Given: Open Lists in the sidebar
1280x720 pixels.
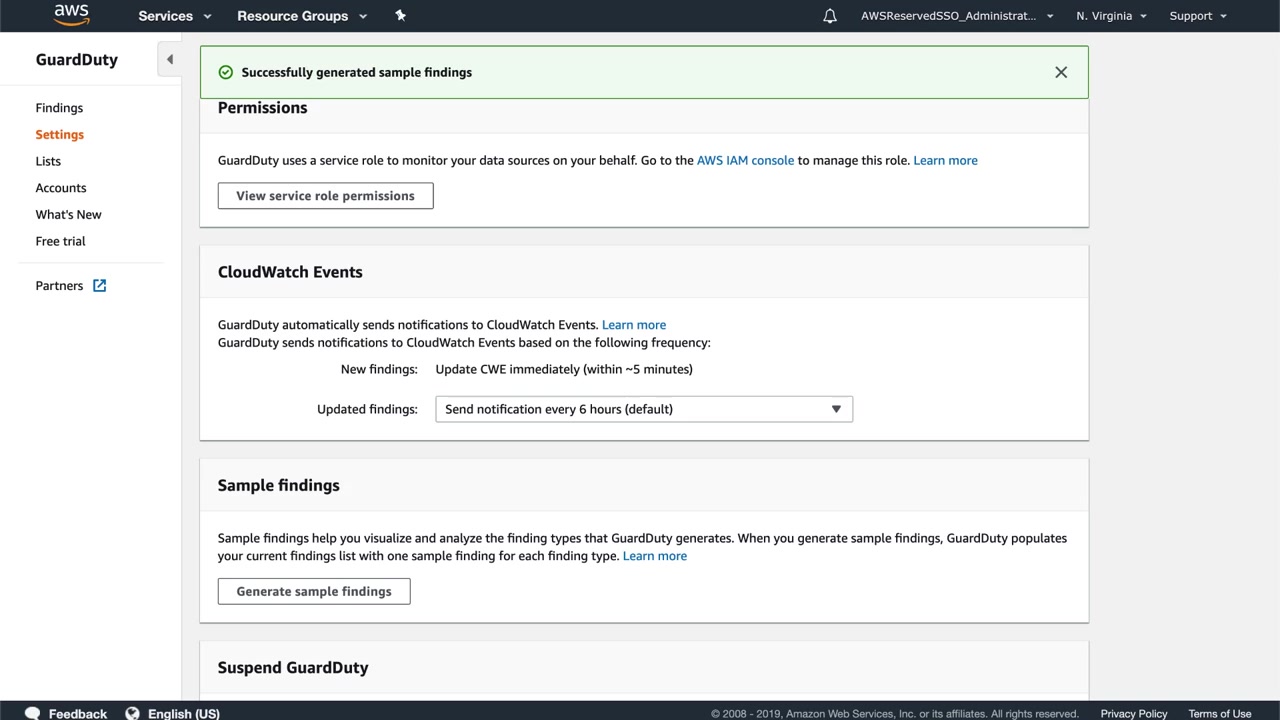Looking at the screenshot, I should [x=48, y=161].
